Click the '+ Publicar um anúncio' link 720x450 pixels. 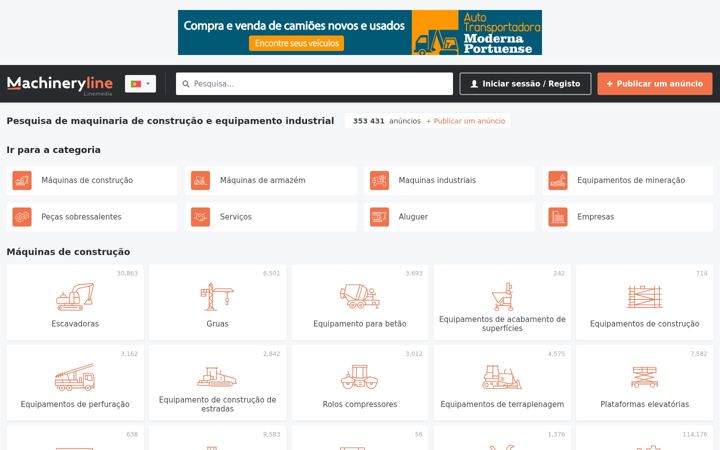tap(466, 121)
